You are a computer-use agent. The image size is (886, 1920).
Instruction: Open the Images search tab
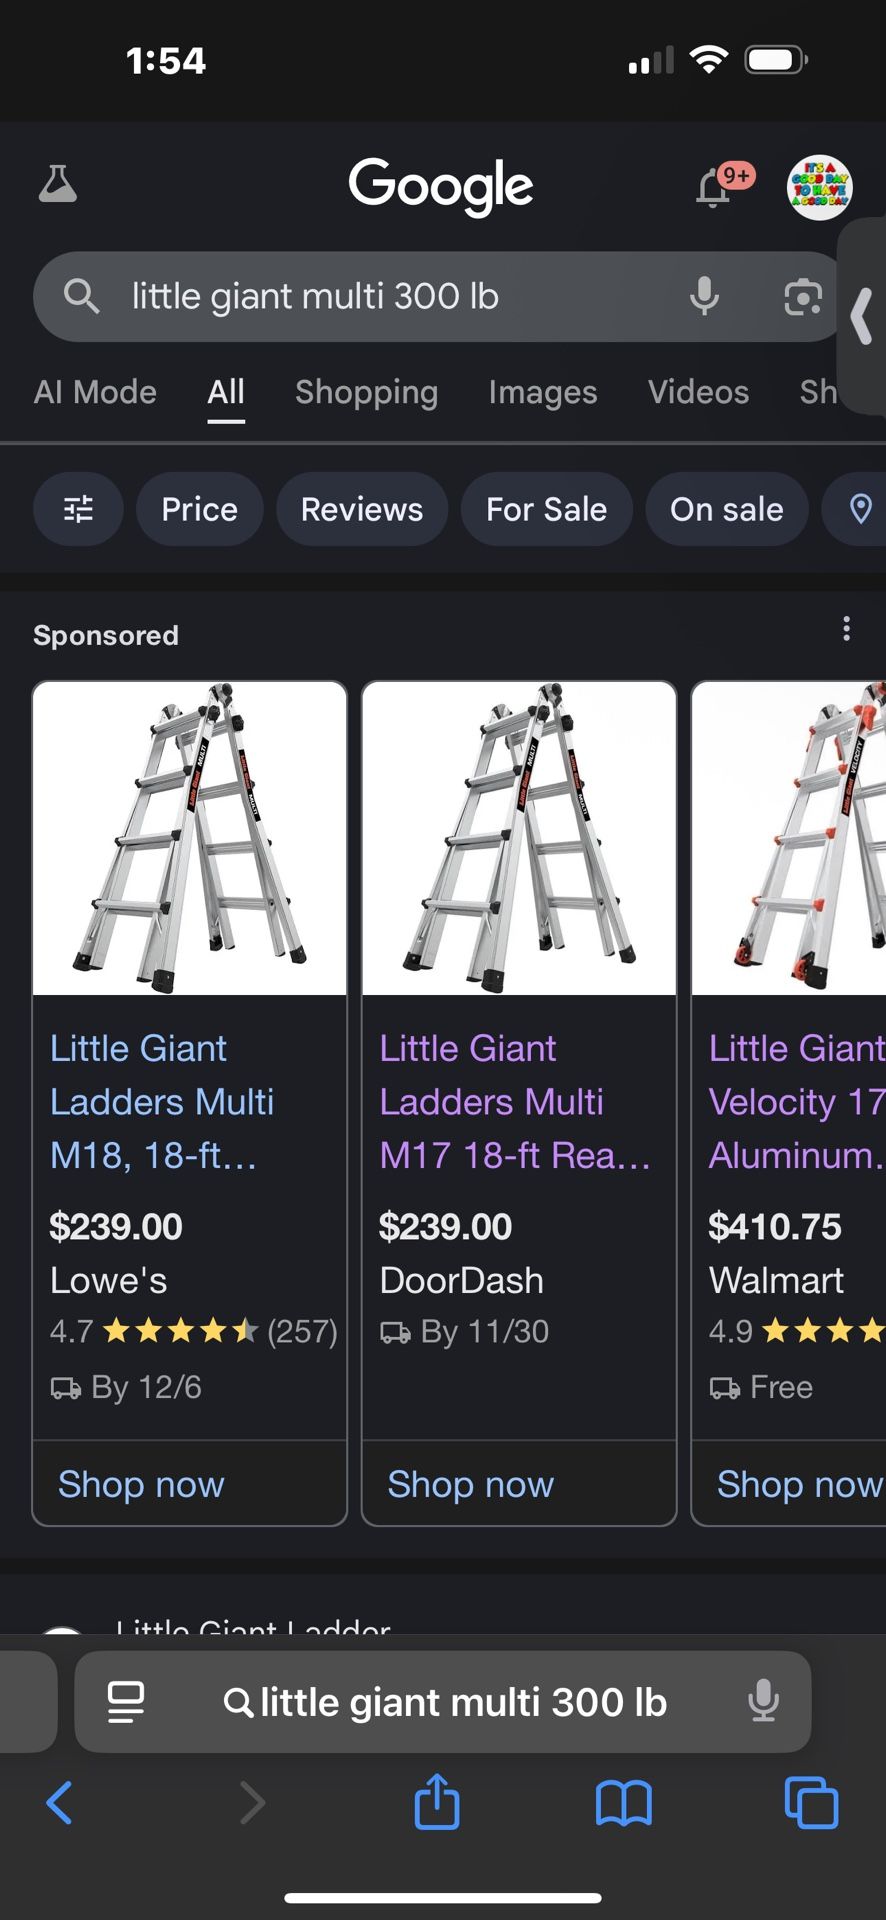click(542, 392)
